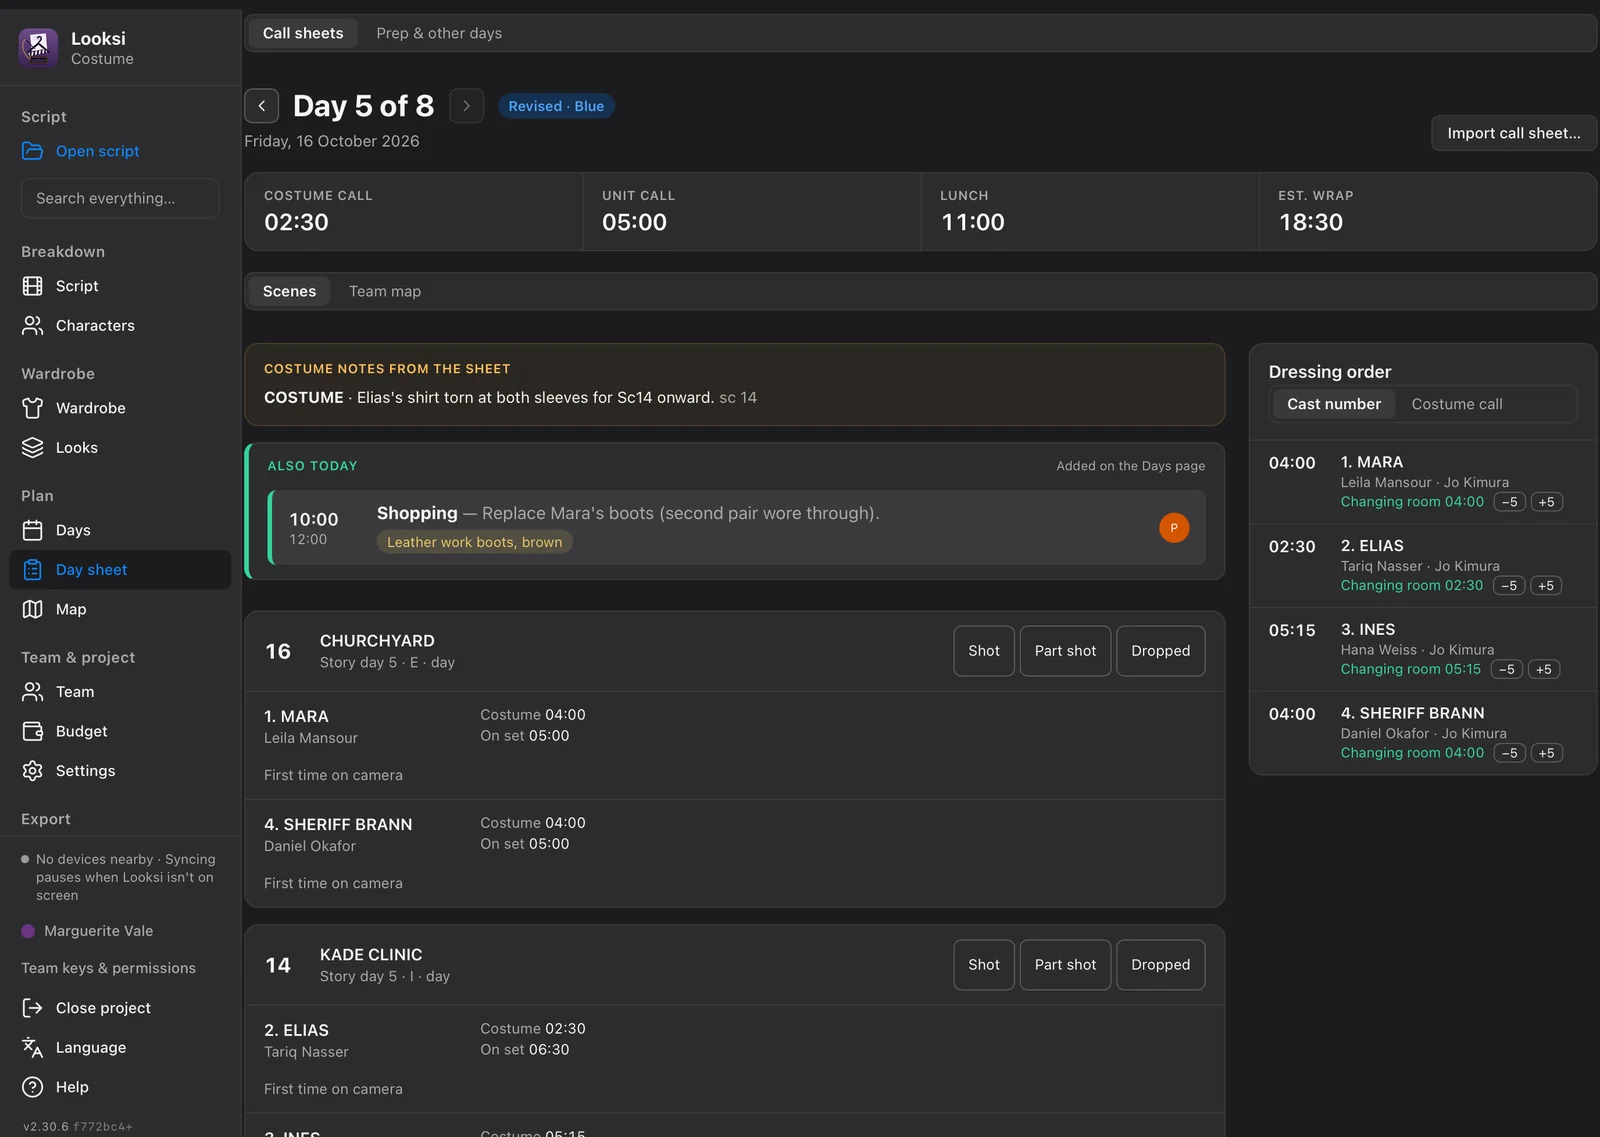Sort dressing order by Costume call
Image resolution: width=1600 pixels, height=1137 pixels.
pos(1457,404)
